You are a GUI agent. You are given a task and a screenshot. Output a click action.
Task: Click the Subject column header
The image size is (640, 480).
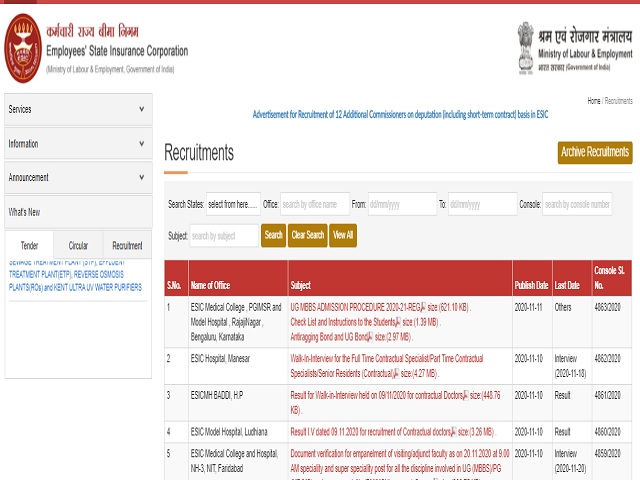[x=400, y=278]
